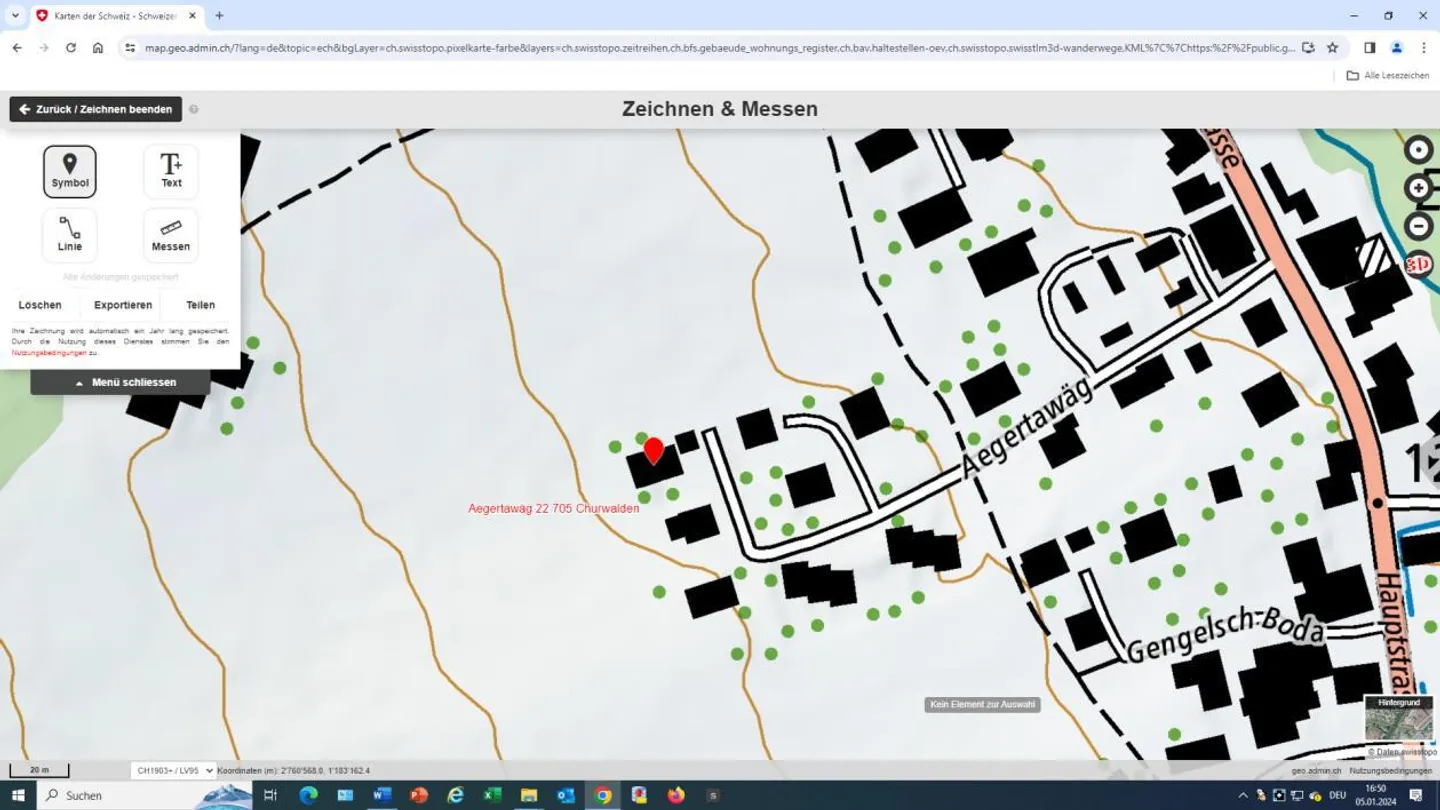This screenshot has height=810, width=1440.
Task: Zoom in with the plus button
Action: point(1418,188)
